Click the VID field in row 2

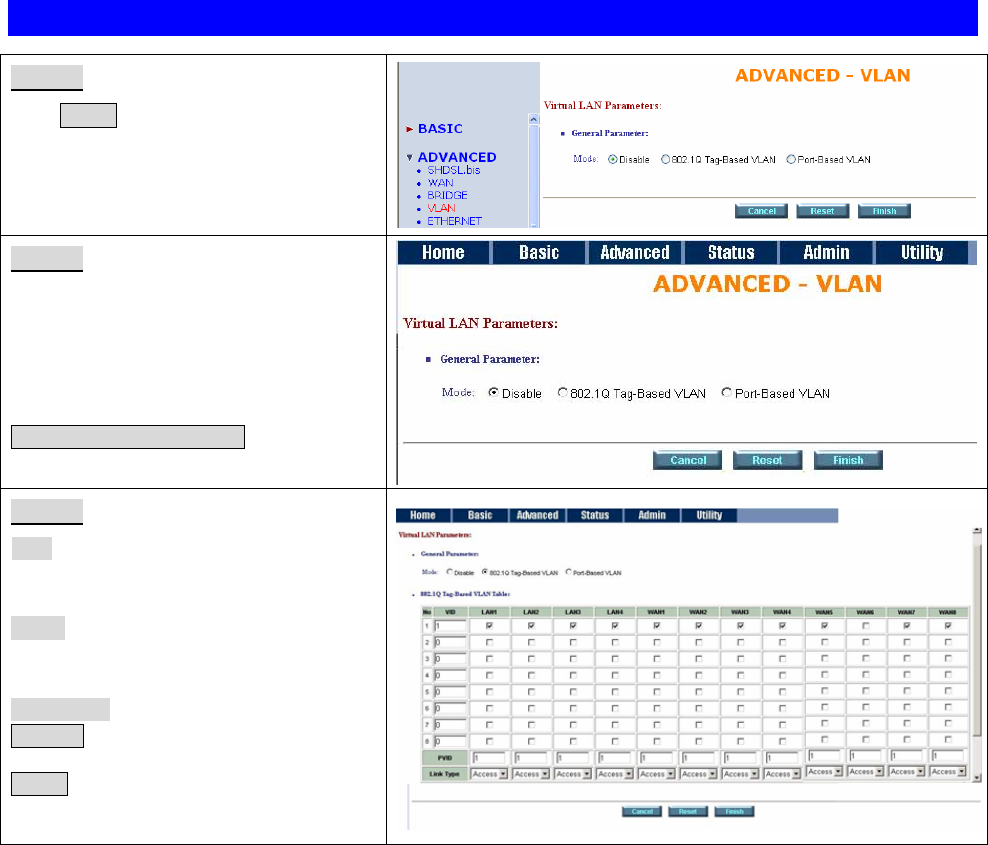(x=450, y=642)
